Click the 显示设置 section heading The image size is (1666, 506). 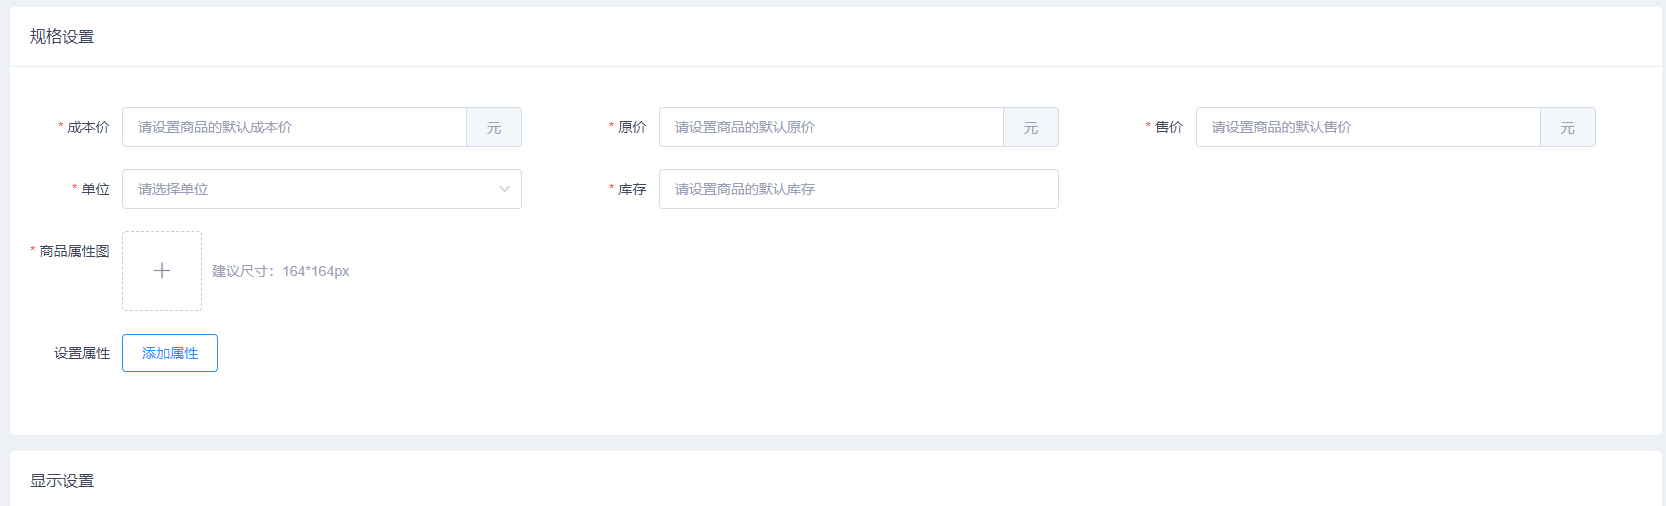(x=62, y=481)
